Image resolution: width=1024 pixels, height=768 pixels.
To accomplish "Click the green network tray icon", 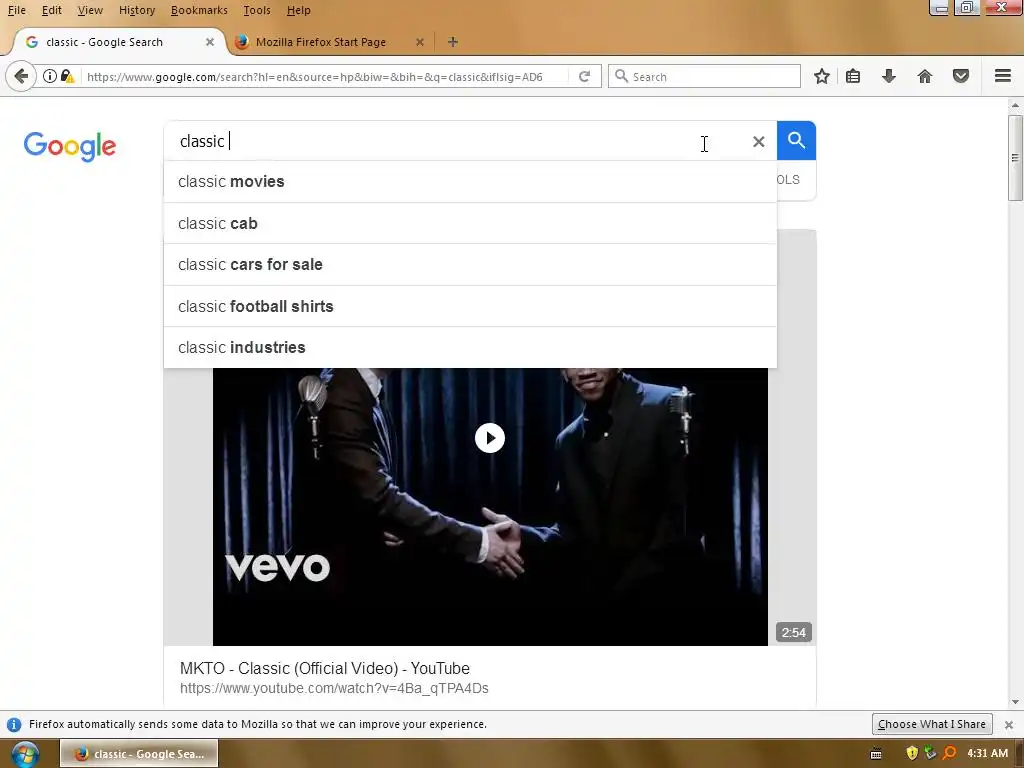I will click(931, 754).
